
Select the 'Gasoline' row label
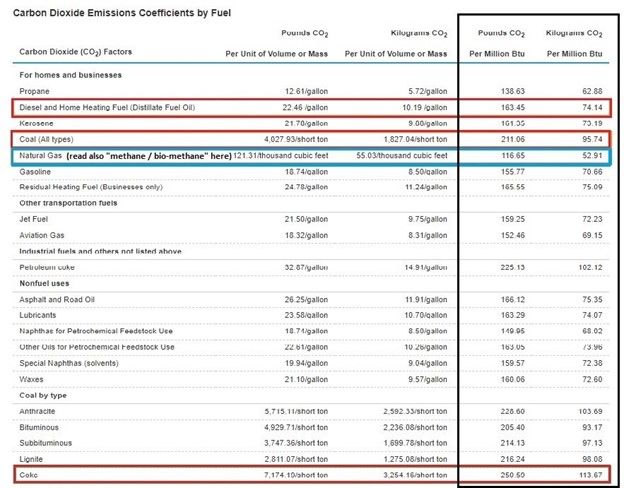click(x=38, y=173)
